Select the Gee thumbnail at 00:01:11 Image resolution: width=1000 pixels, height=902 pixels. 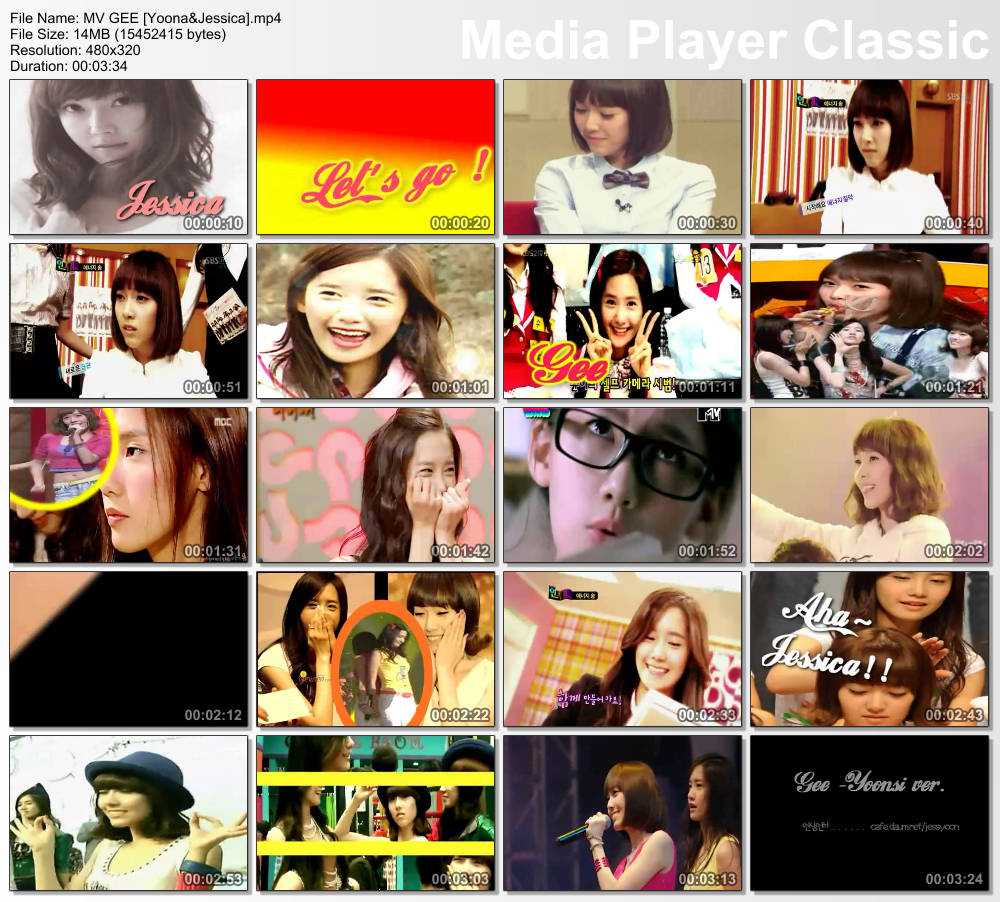622,321
